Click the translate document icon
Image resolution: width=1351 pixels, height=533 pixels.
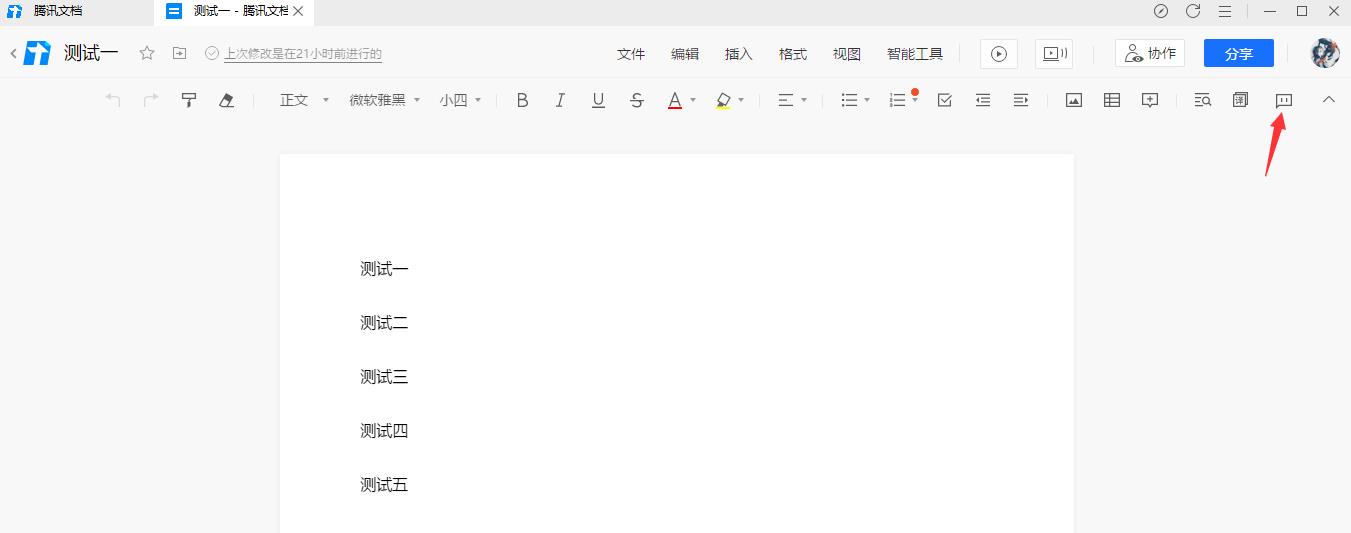(x=1241, y=100)
